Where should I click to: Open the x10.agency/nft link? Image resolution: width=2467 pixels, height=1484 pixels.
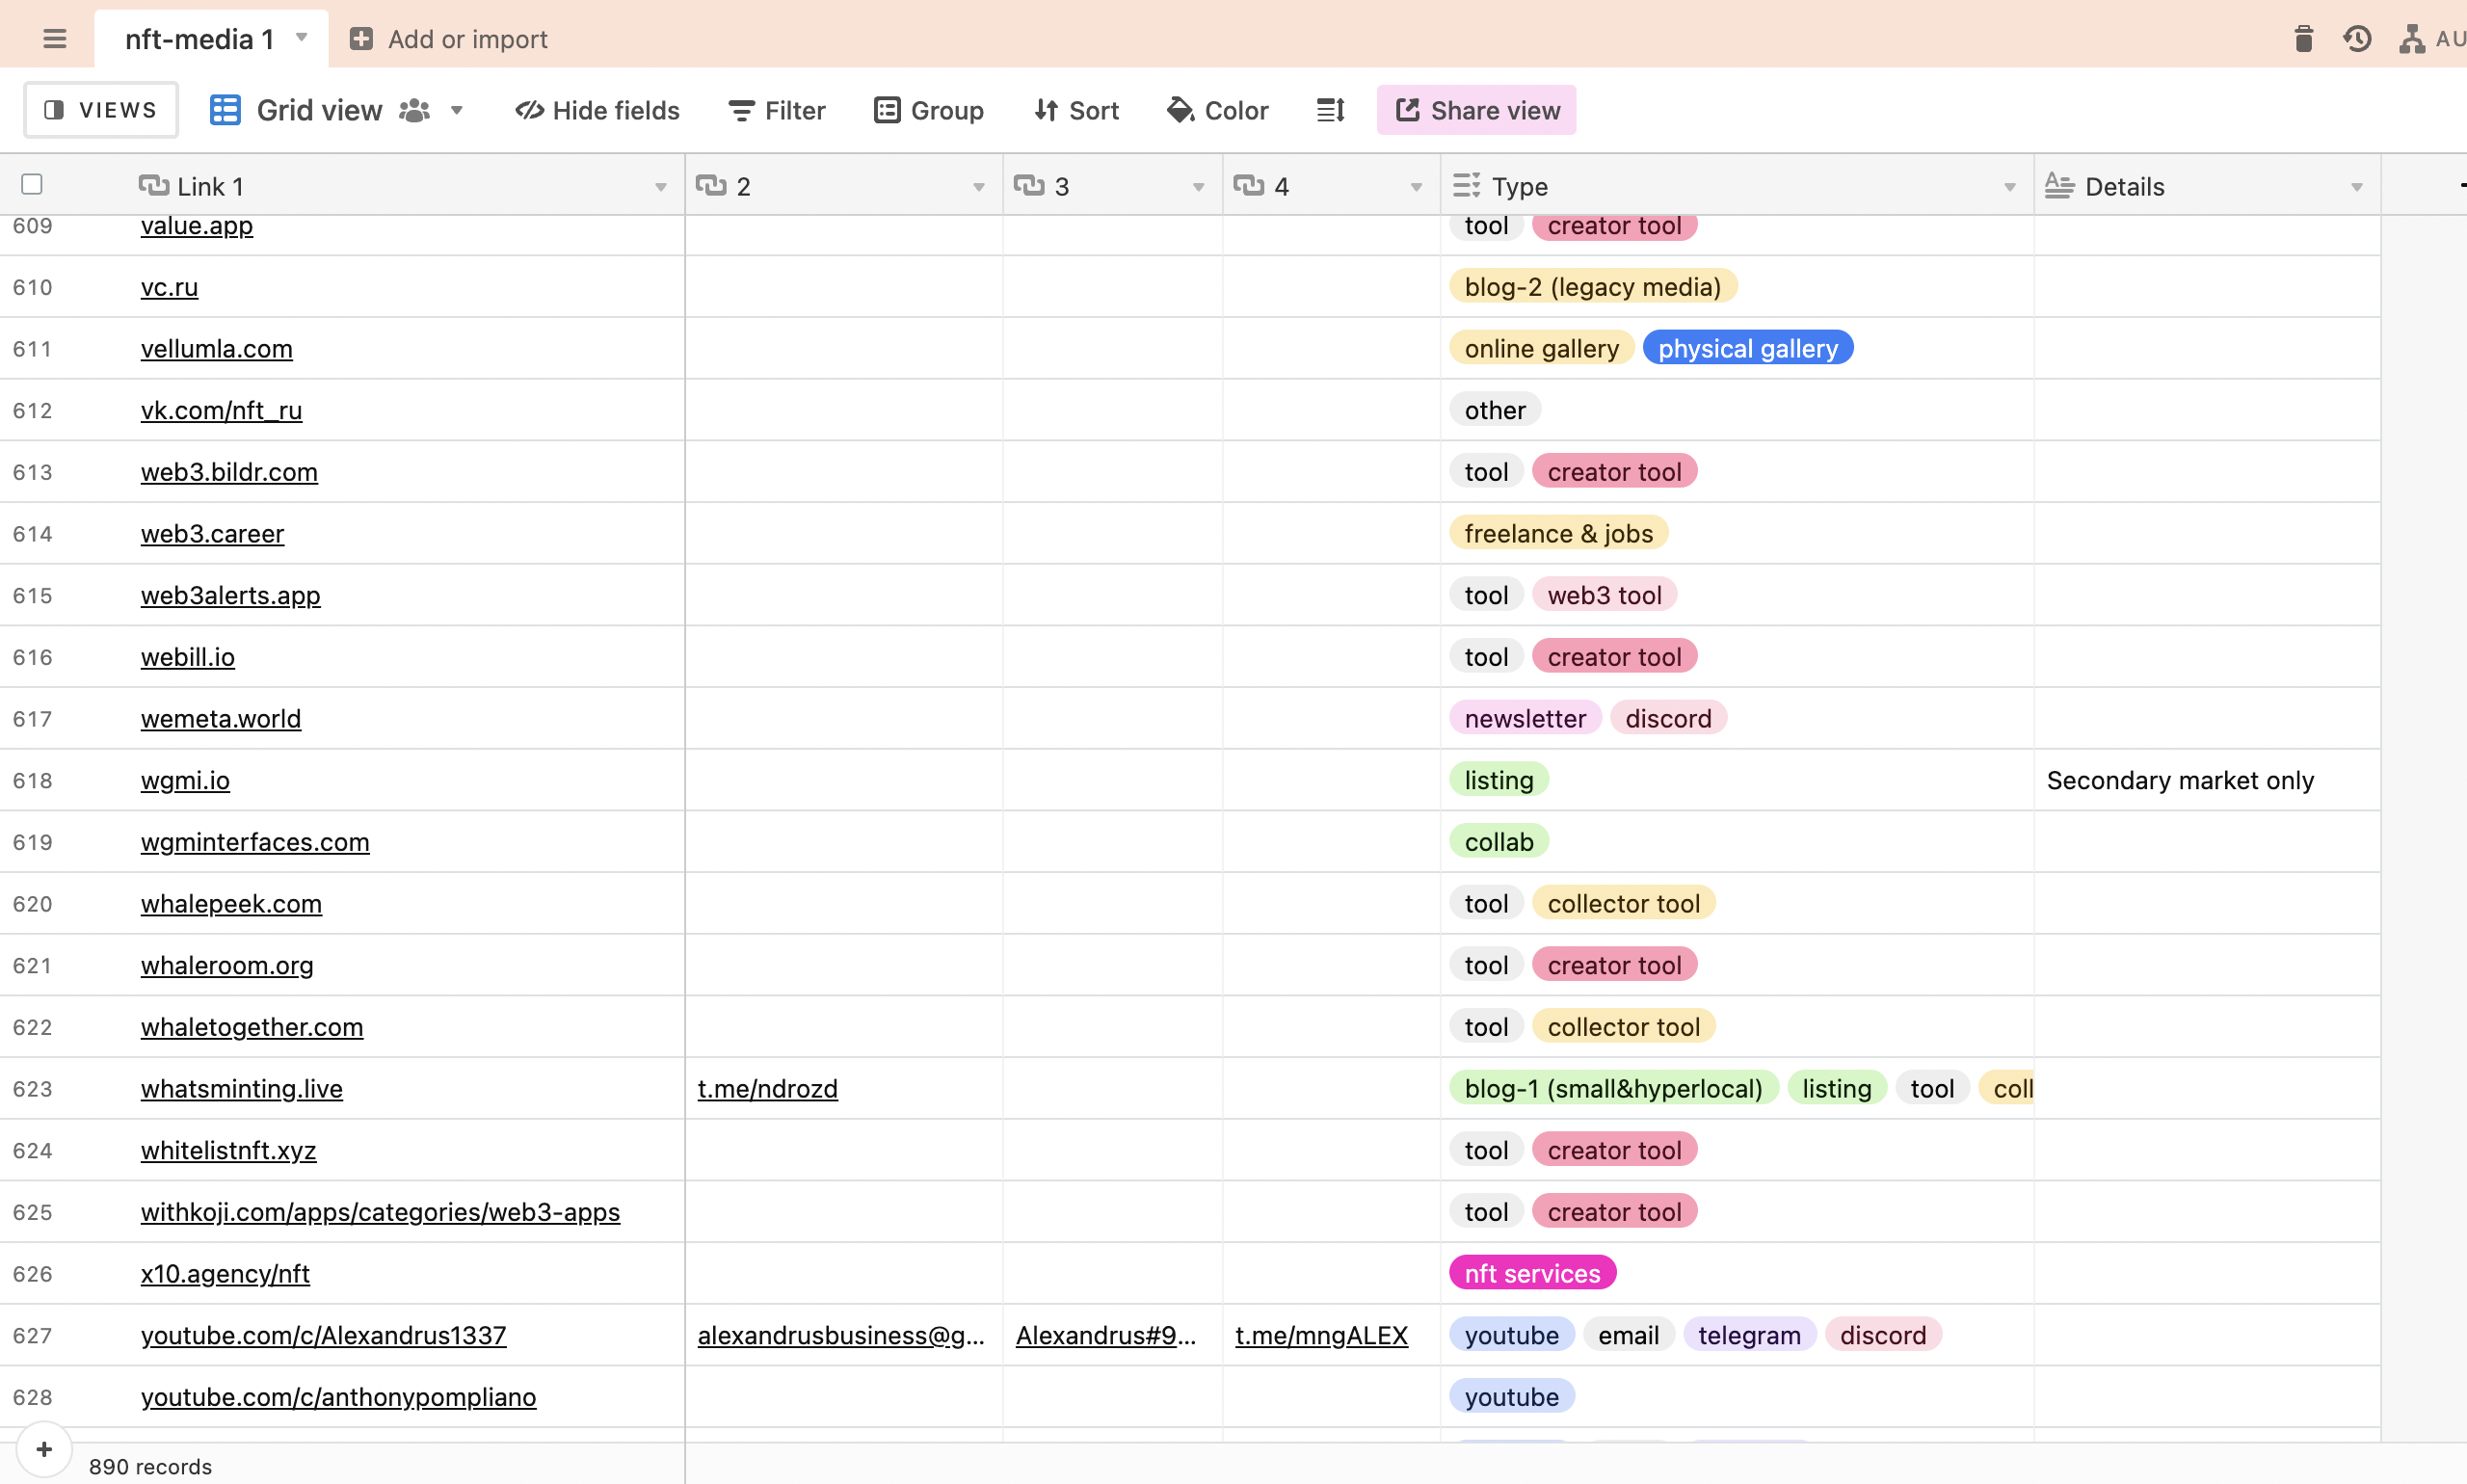(x=225, y=1273)
